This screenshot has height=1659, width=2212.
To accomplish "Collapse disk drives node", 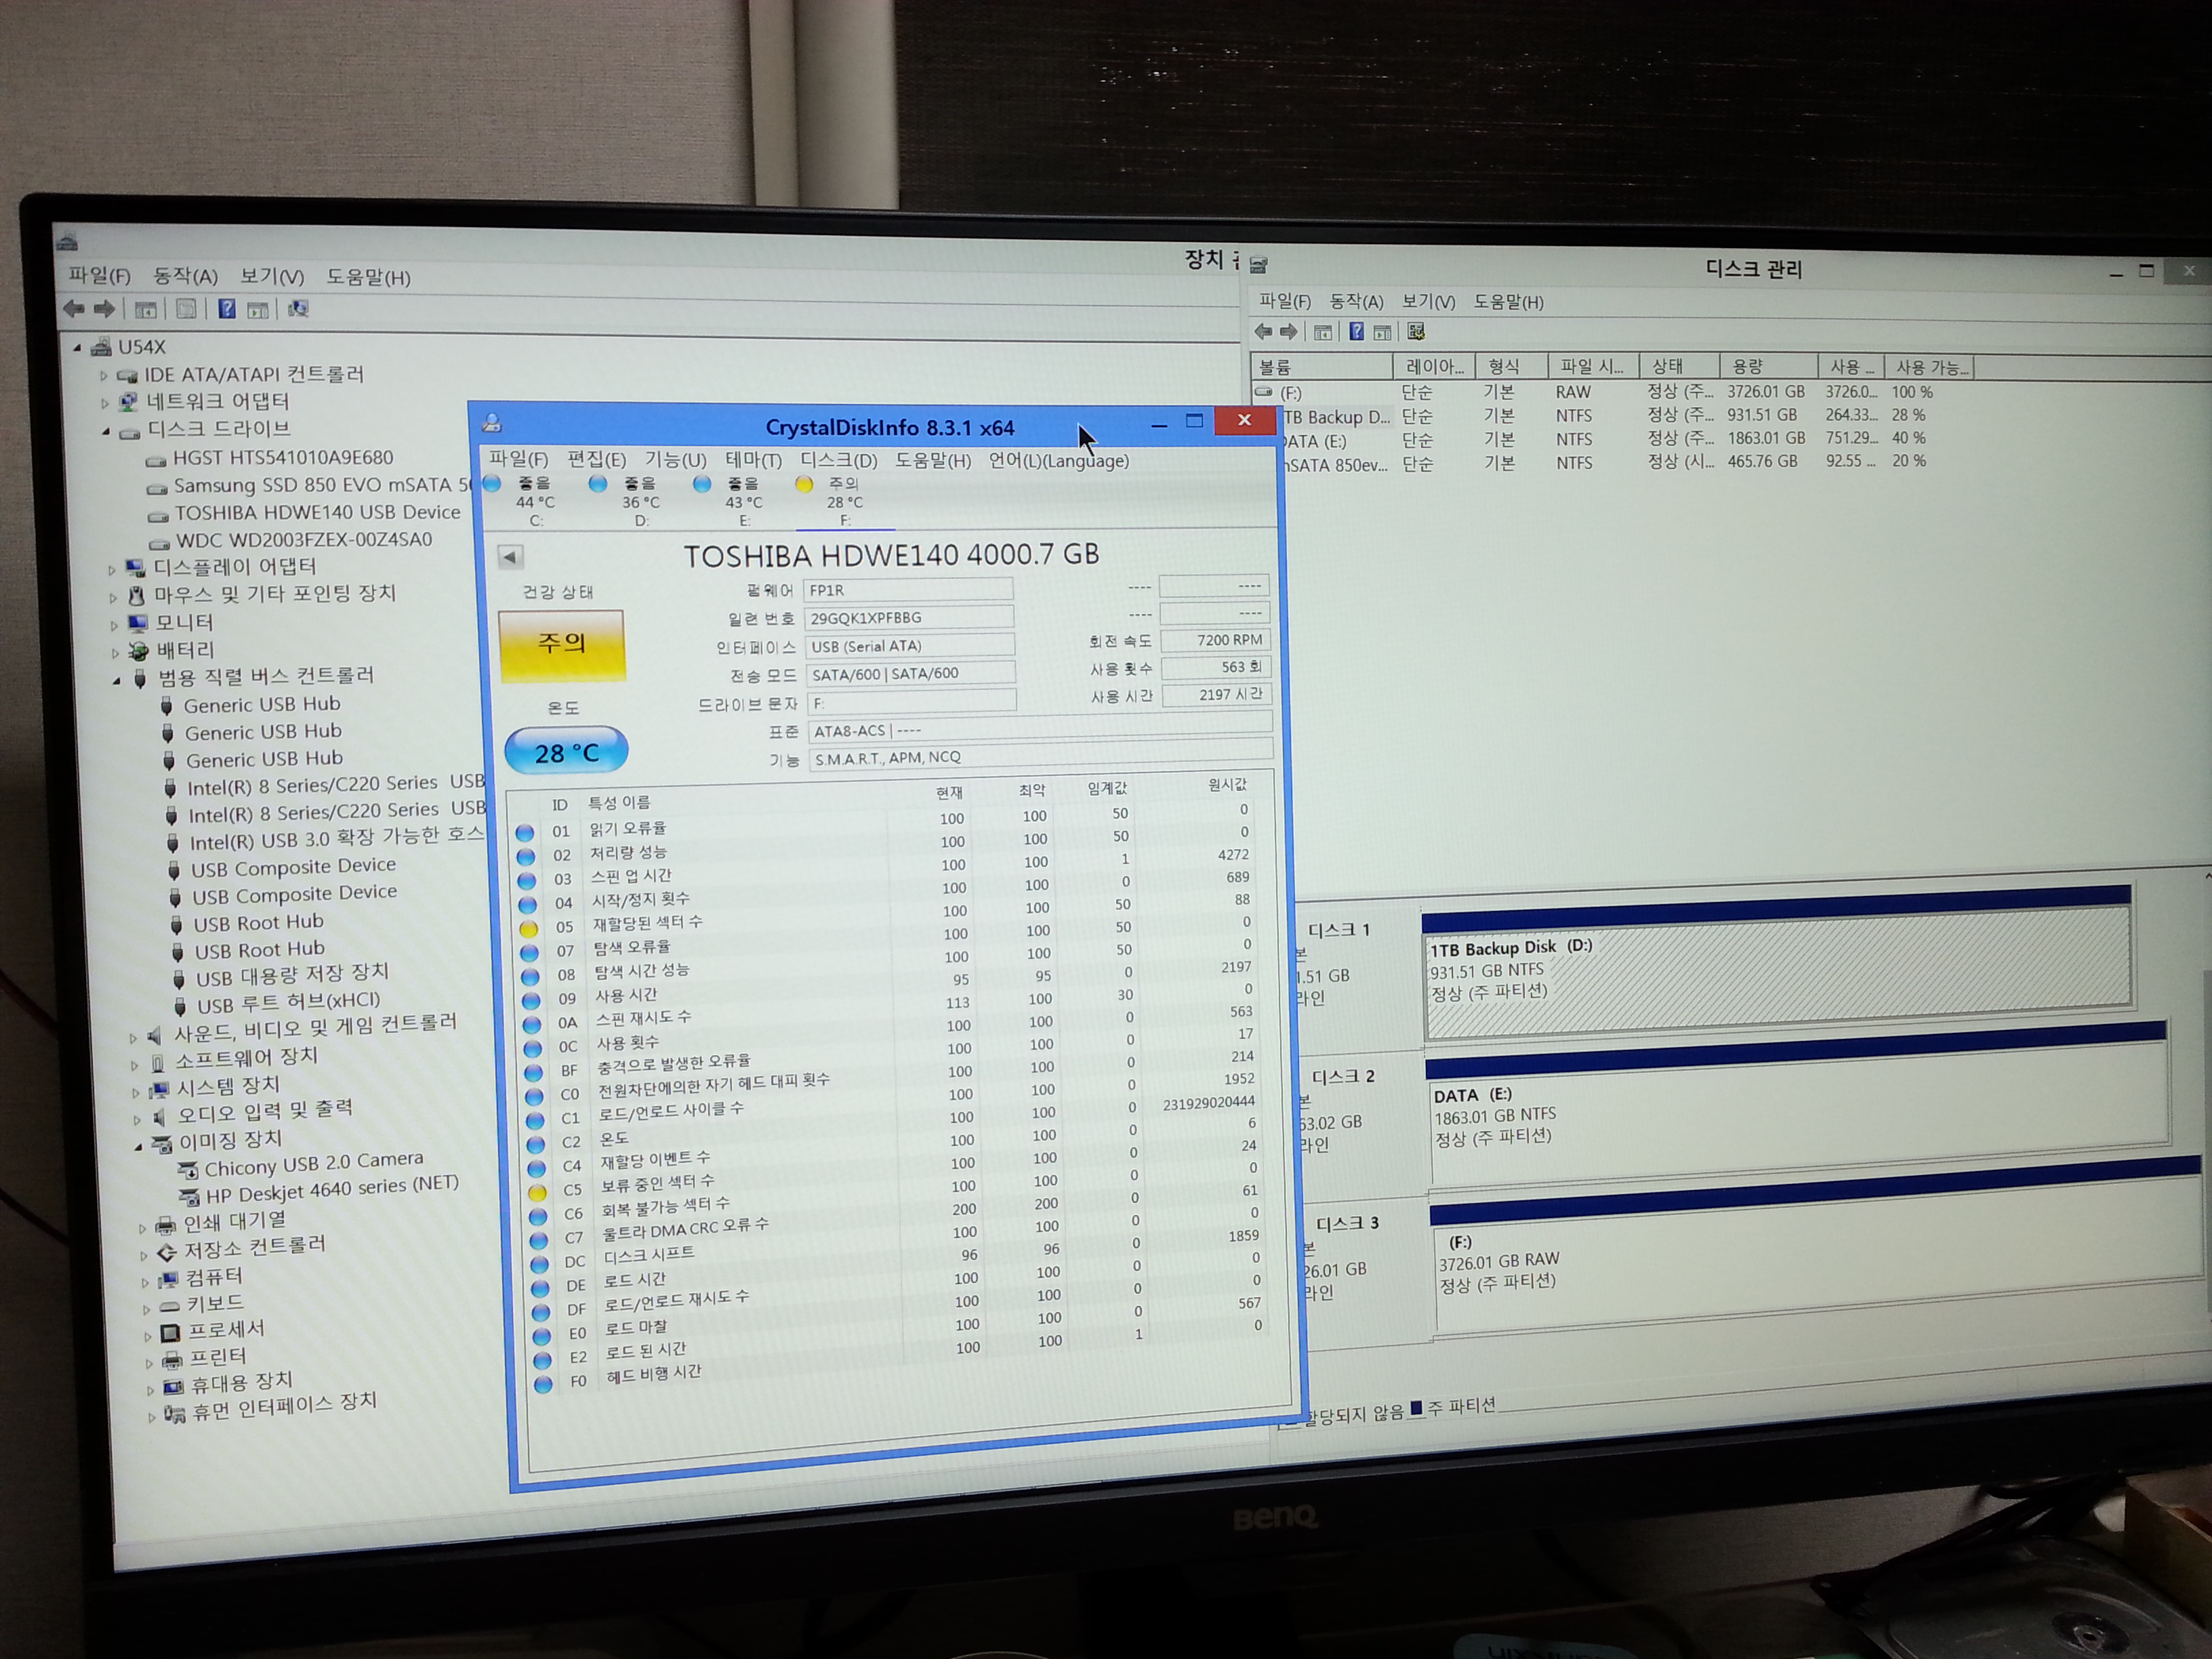I will (x=105, y=431).
